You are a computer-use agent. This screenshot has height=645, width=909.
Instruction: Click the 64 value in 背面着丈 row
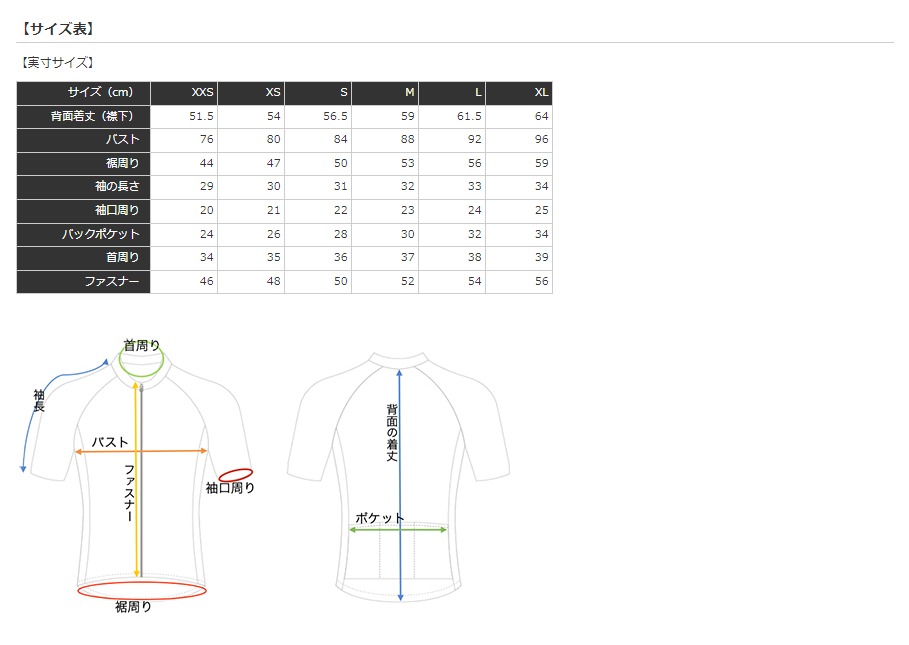point(541,116)
